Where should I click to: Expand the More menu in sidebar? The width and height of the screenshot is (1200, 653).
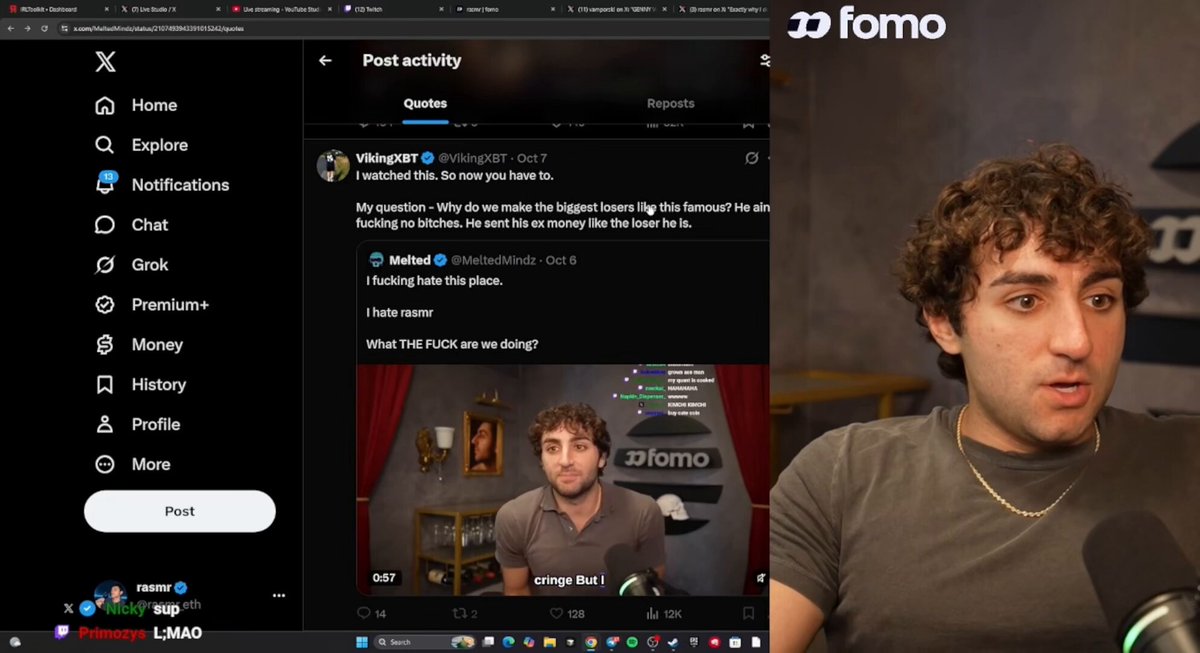pos(132,464)
